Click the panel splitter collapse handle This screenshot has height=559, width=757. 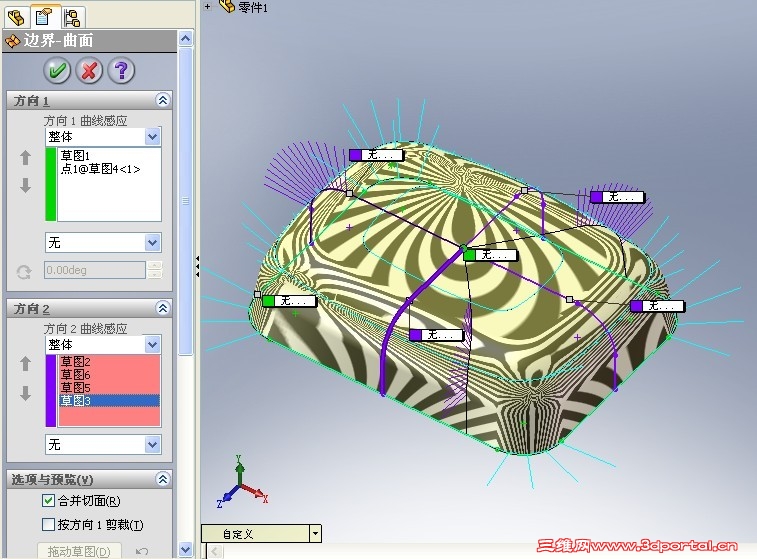[197, 266]
